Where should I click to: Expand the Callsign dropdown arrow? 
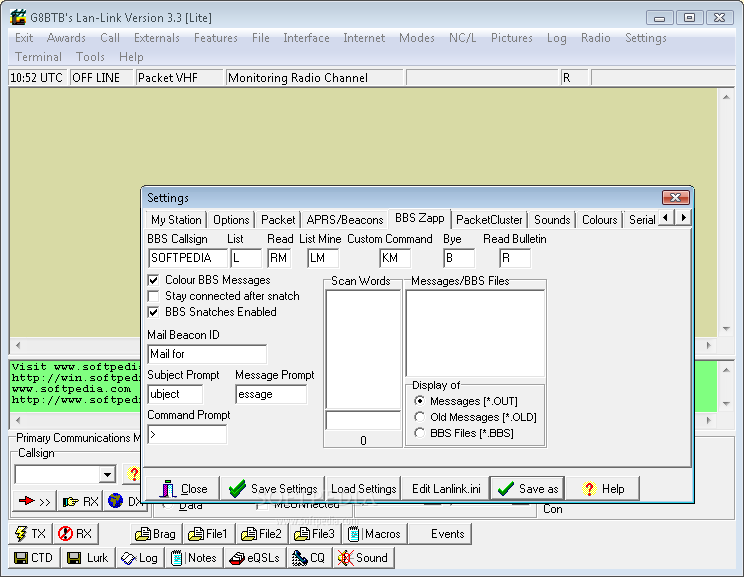click(107, 474)
